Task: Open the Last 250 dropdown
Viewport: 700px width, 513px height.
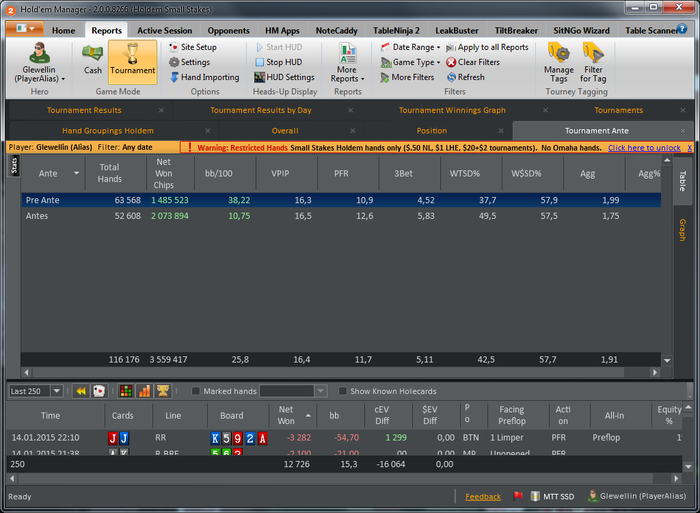Action: (57, 391)
